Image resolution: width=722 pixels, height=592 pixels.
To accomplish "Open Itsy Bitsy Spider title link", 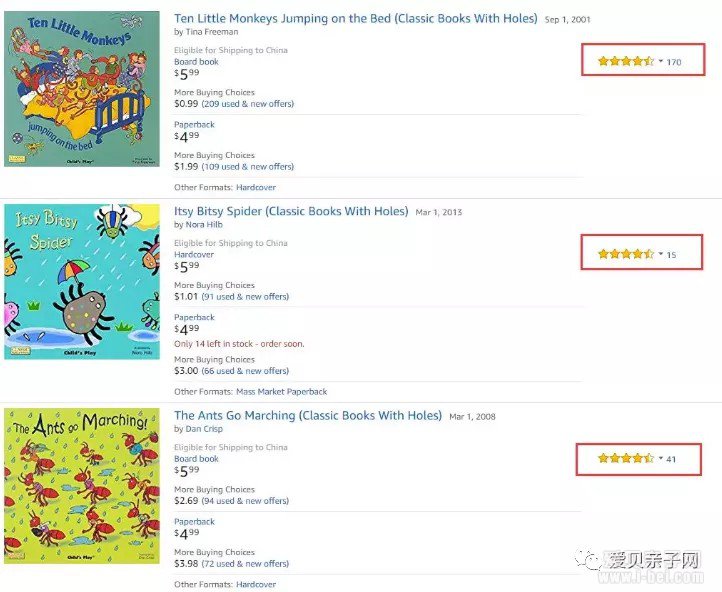I will (291, 212).
